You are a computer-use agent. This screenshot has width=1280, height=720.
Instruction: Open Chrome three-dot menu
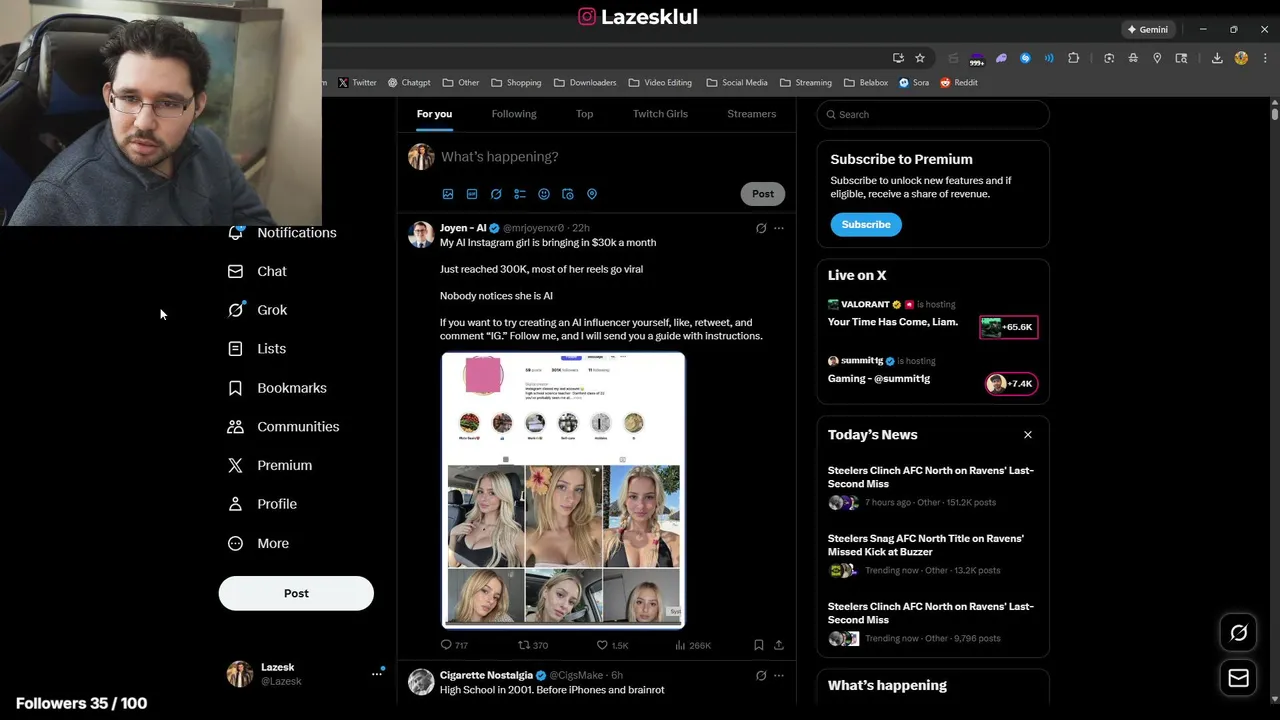(1264, 58)
